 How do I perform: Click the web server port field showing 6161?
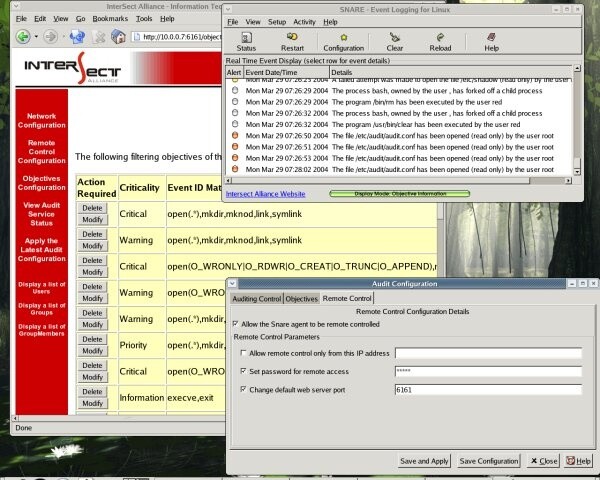click(488, 390)
